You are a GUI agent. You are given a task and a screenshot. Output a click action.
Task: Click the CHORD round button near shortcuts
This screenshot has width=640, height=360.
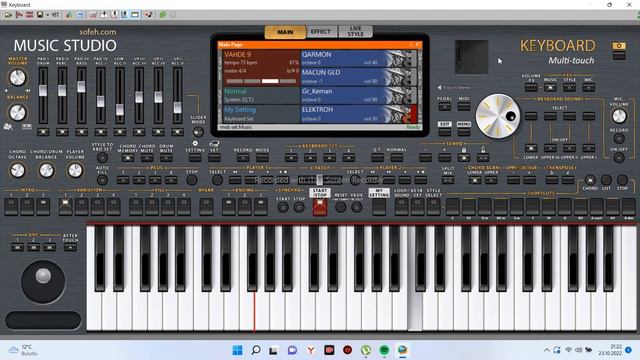pos(590,180)
